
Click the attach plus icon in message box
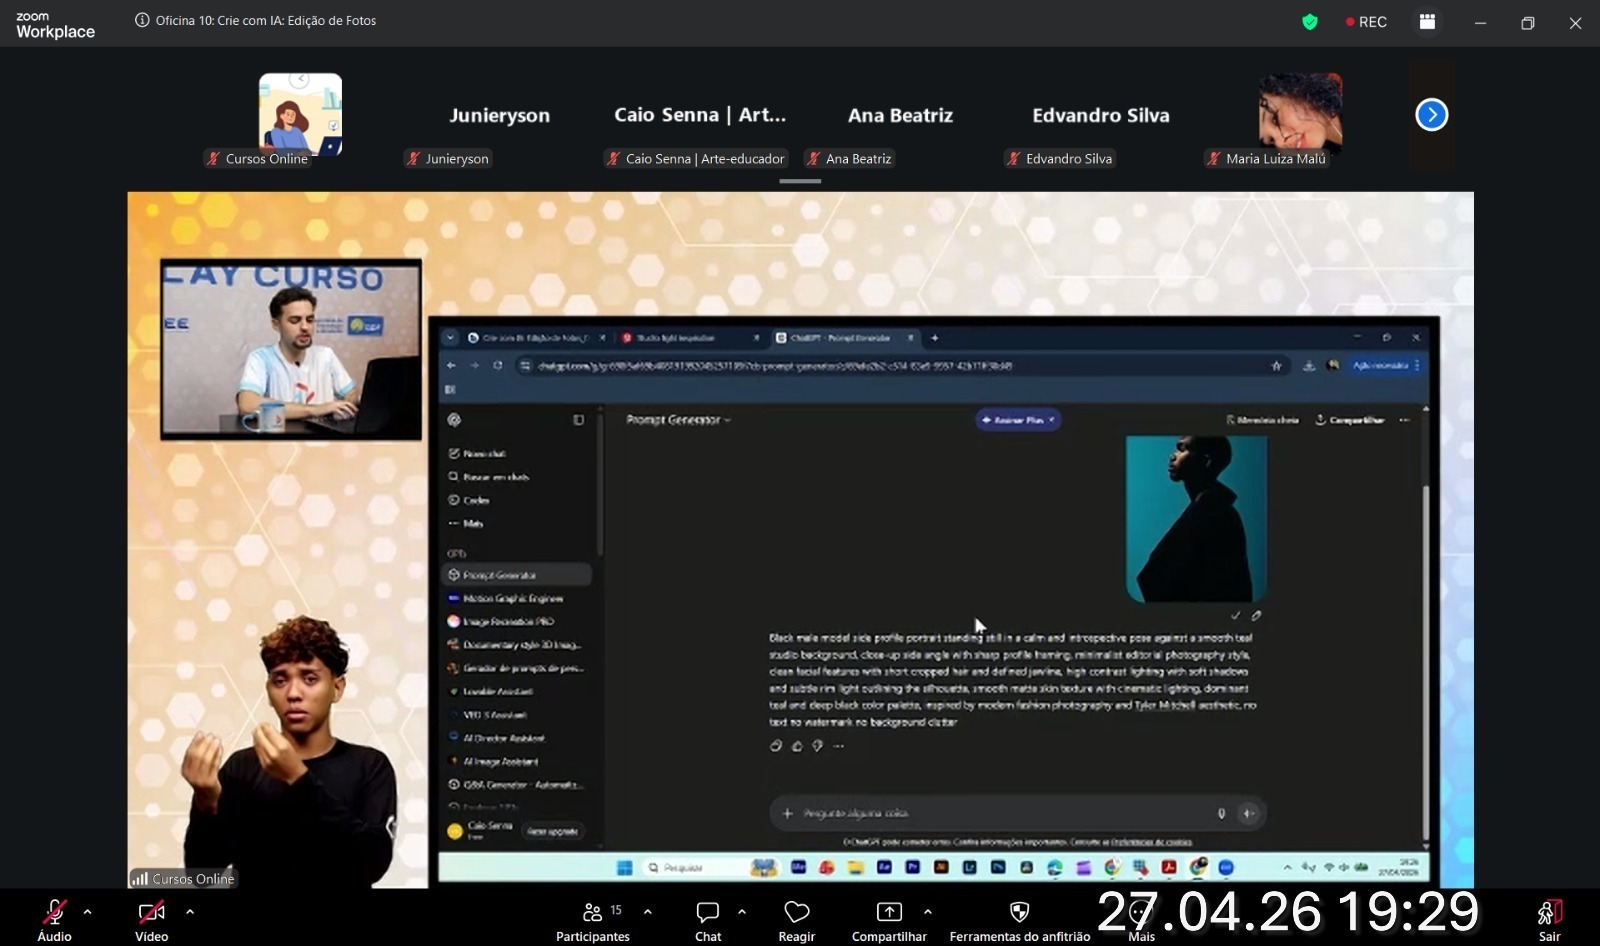pyautogui.click(x=787, y=814)
